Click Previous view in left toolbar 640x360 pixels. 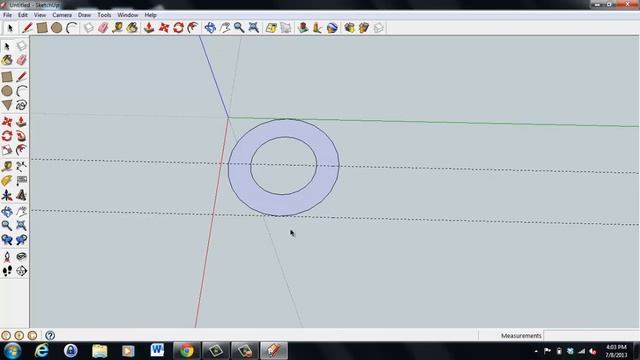click(x=7, y=240)
